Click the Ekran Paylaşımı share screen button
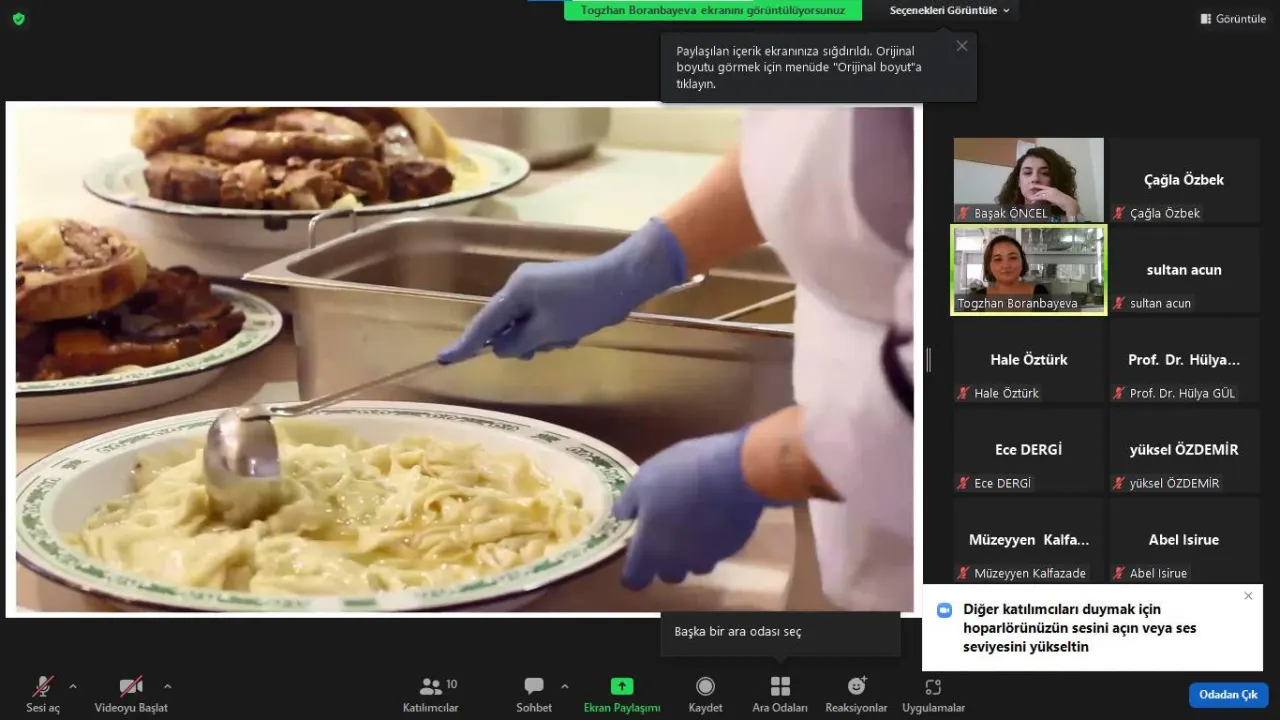Viewport: 1280px width, 720px height. 622,694
